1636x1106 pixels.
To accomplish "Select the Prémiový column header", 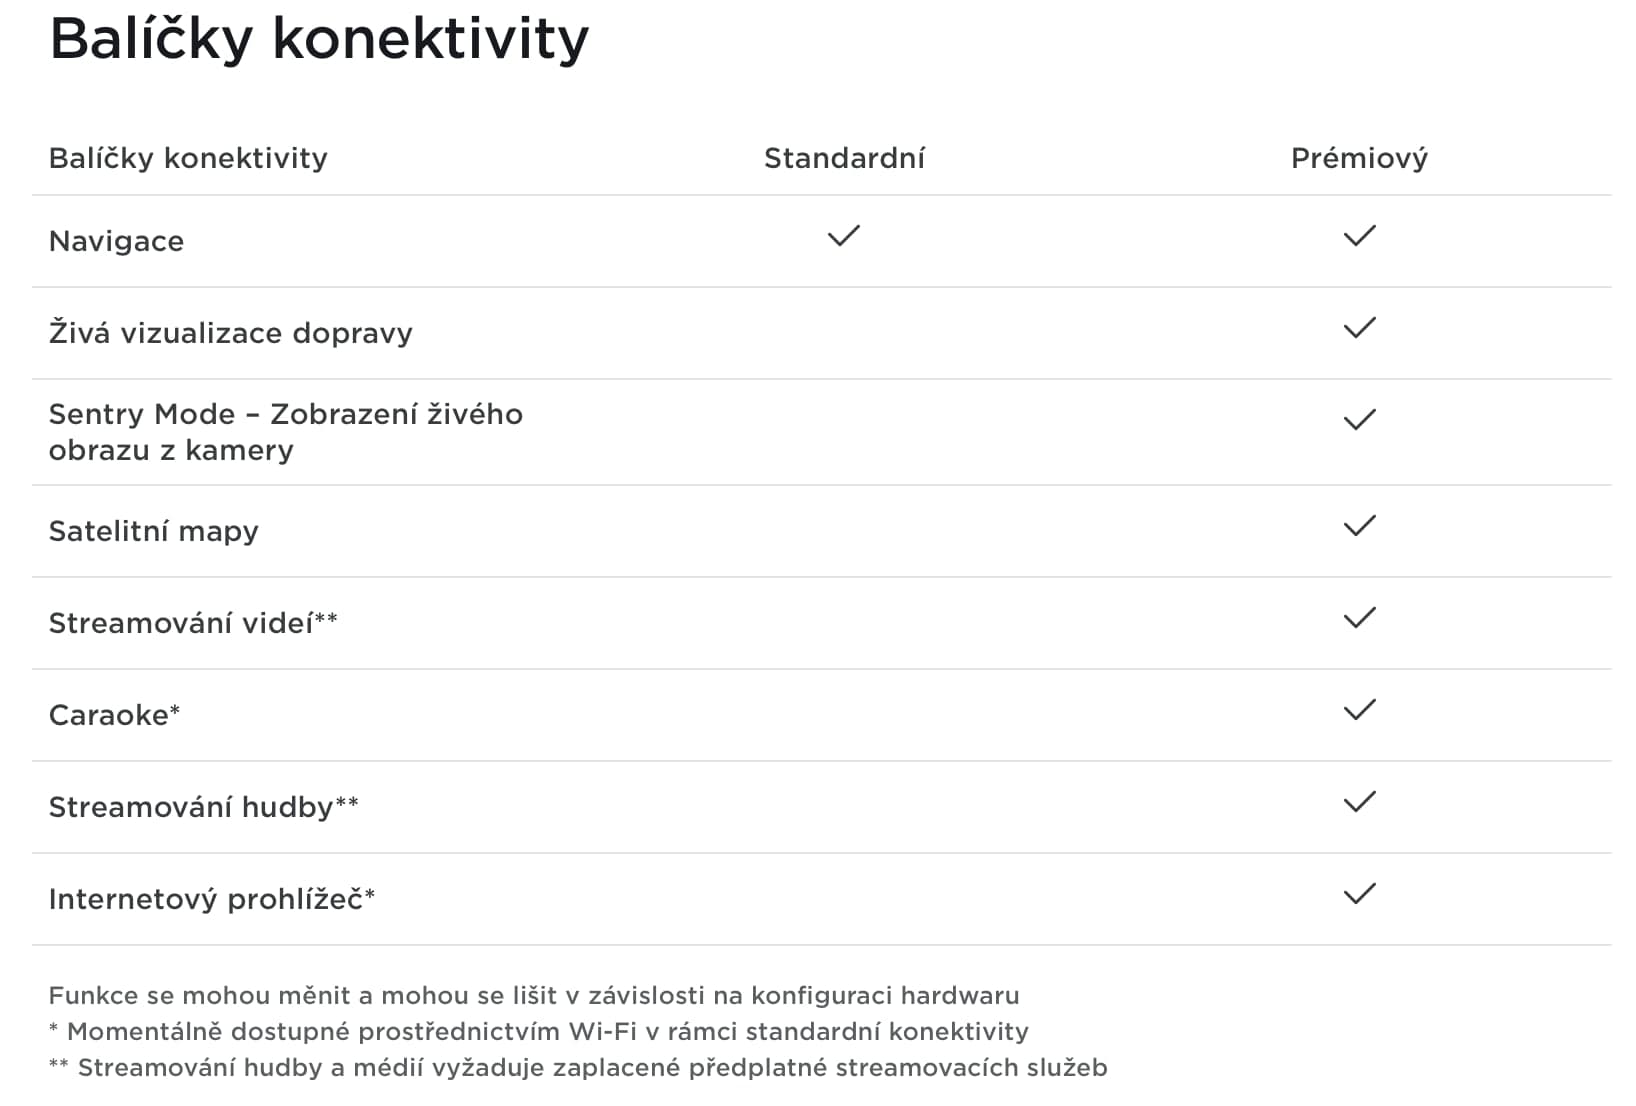I will (x=1359, y=158).
